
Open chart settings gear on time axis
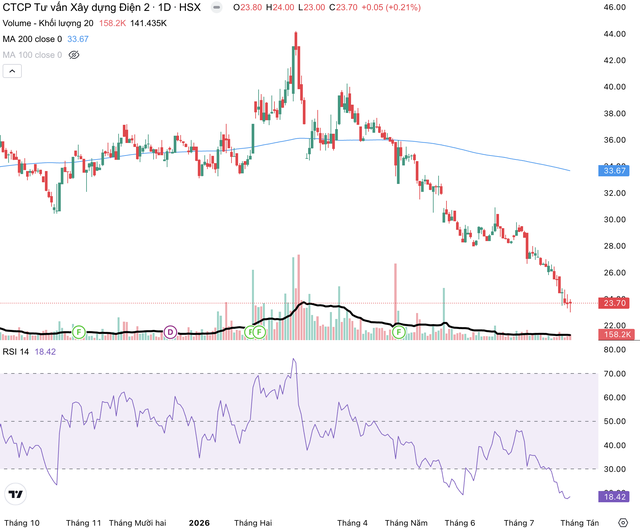click(x=623, y=522)
